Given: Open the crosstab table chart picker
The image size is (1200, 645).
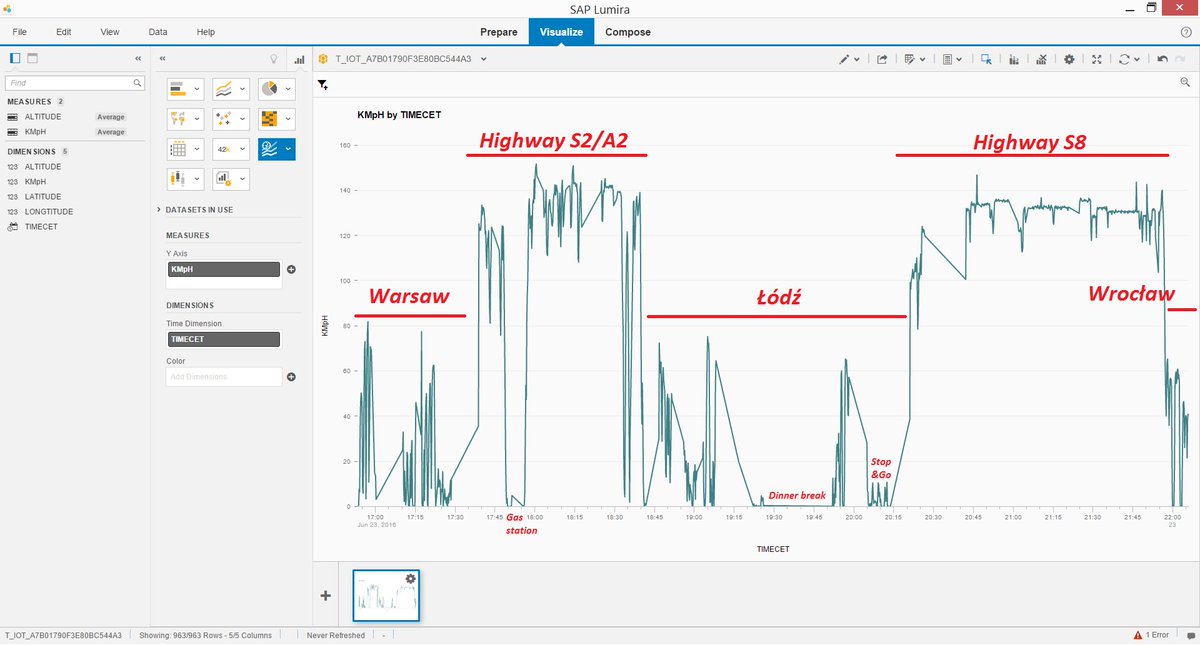Looking at the screenshot, I should click(186, 149).
